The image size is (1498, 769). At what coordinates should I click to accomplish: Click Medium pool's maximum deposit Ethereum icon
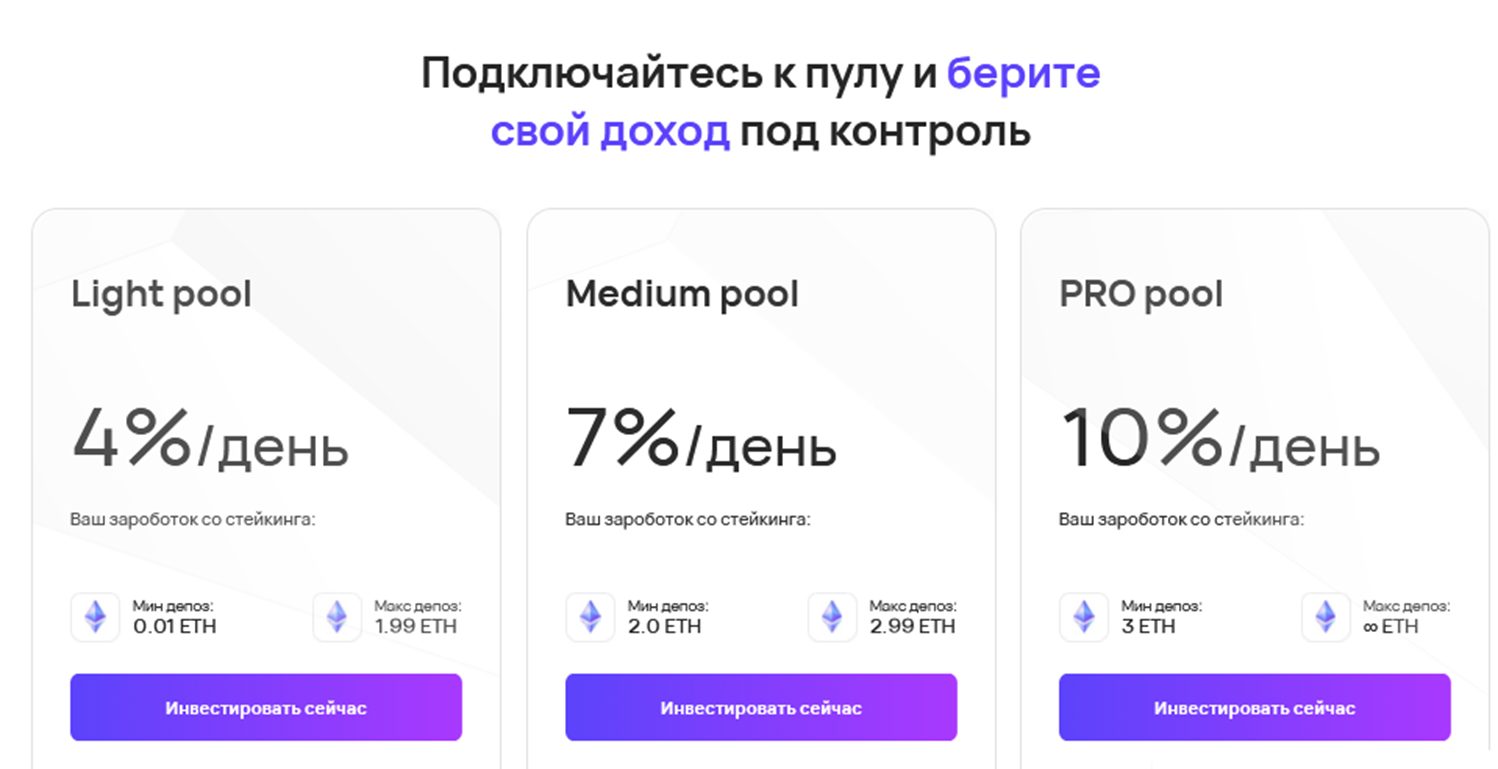click(x=832, y=617)
